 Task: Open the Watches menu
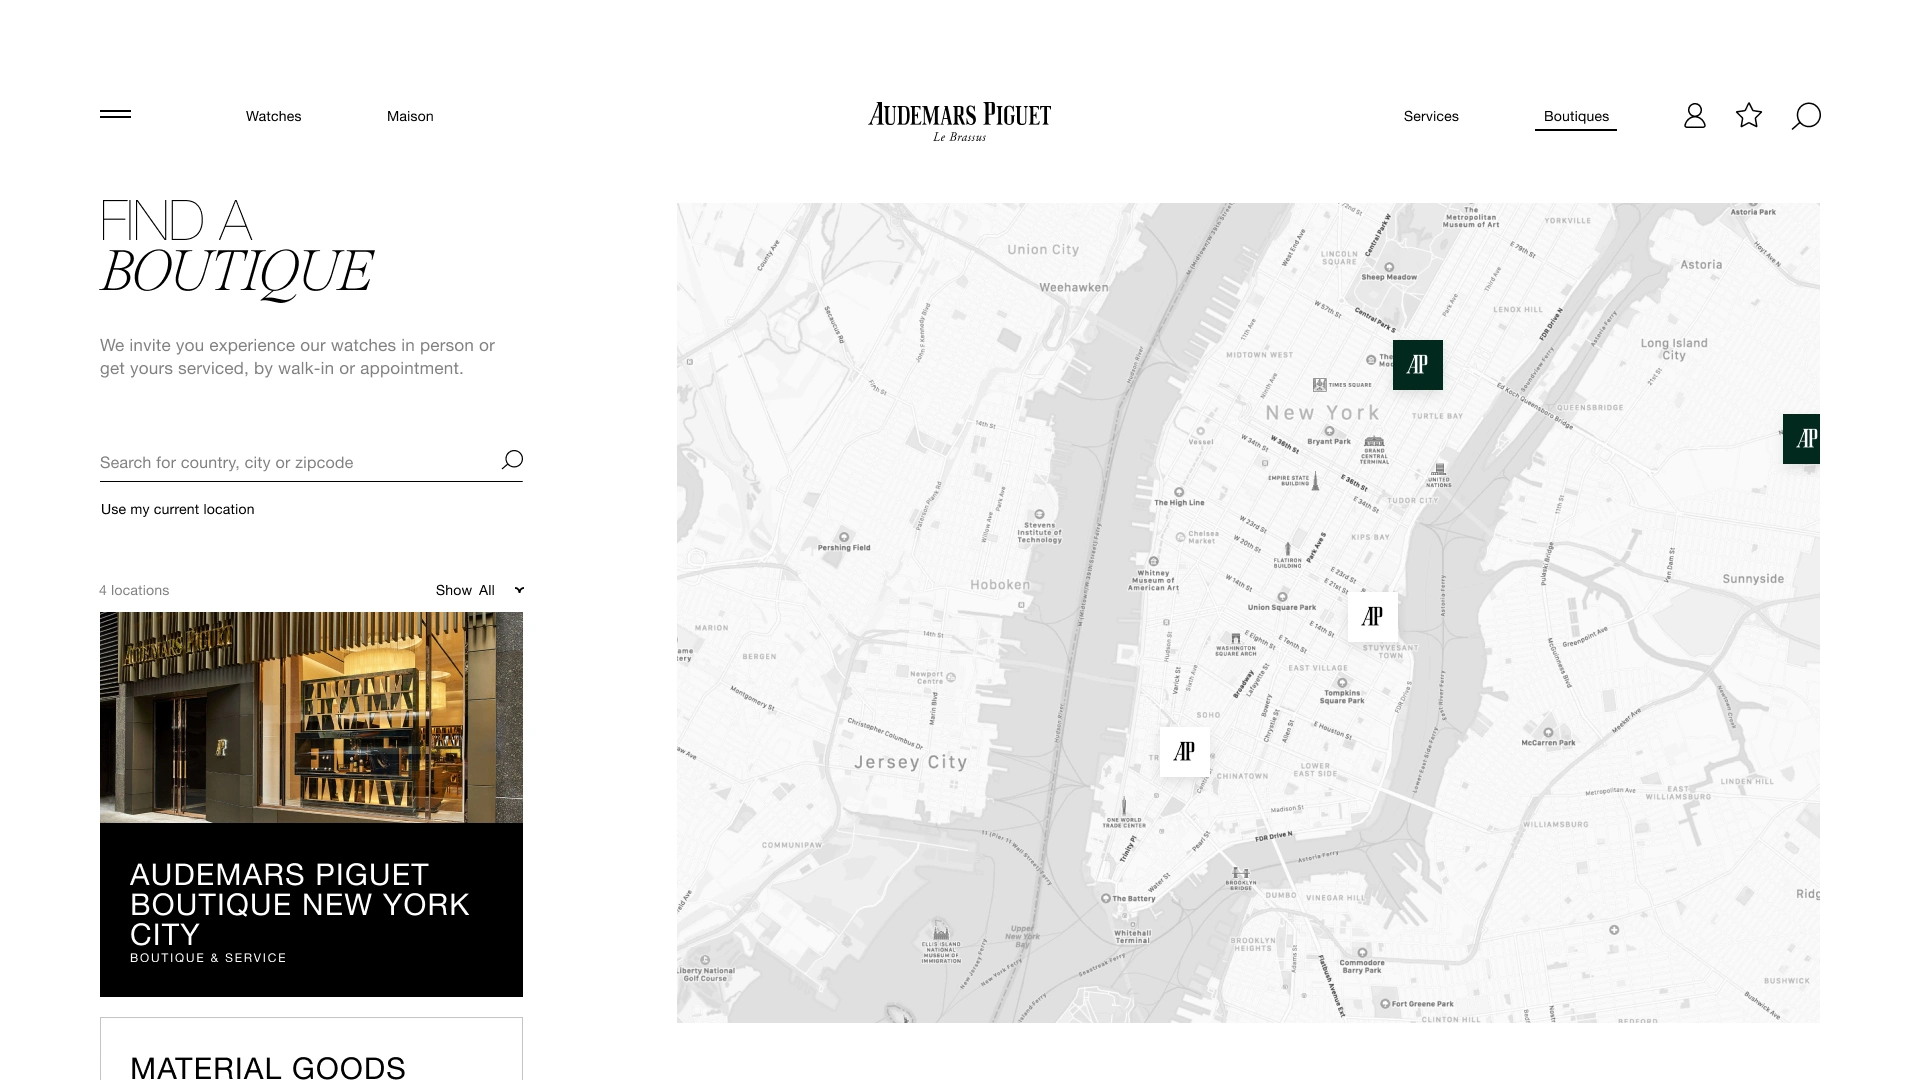[273, 116]
